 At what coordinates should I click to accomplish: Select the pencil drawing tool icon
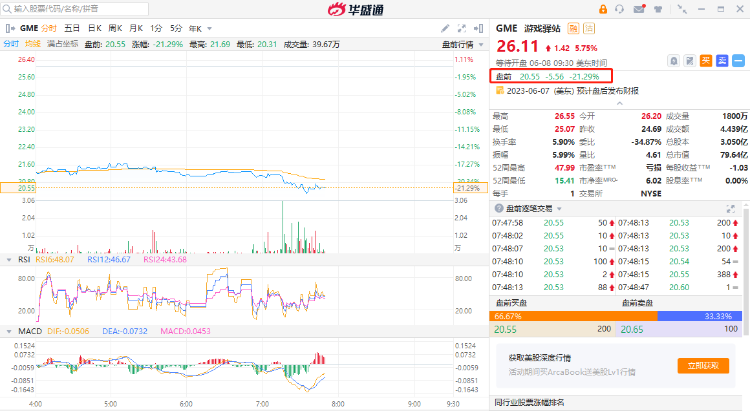coord(445,28)
